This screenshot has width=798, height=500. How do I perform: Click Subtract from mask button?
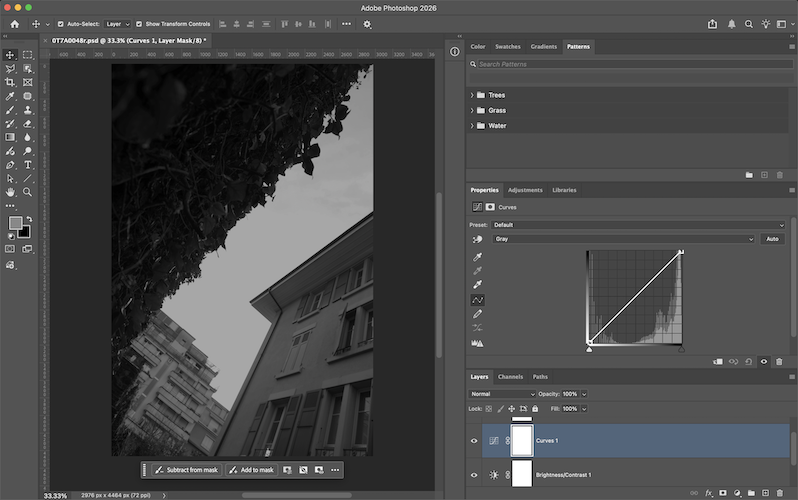click(187, 470)
